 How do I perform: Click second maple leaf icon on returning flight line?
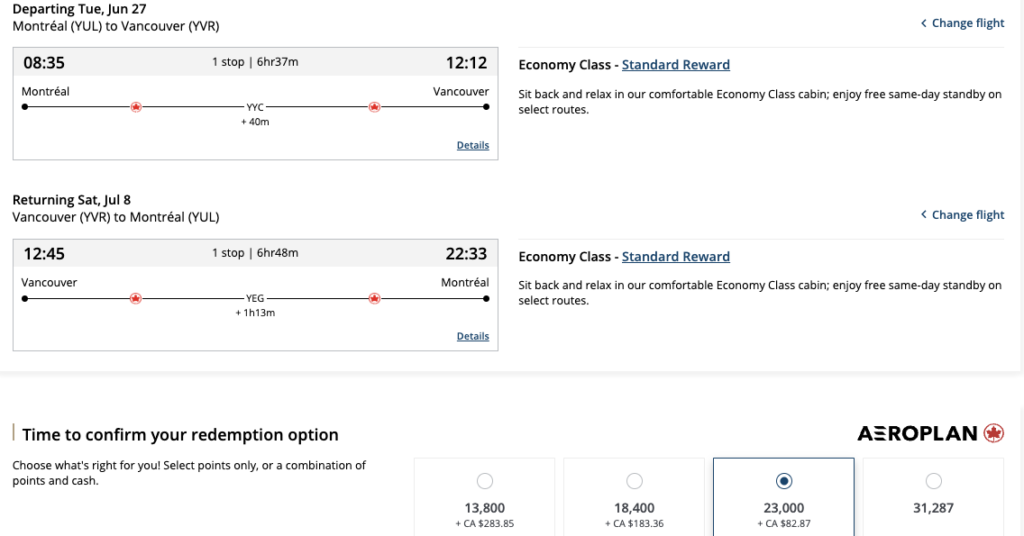[x=374, y=298]
